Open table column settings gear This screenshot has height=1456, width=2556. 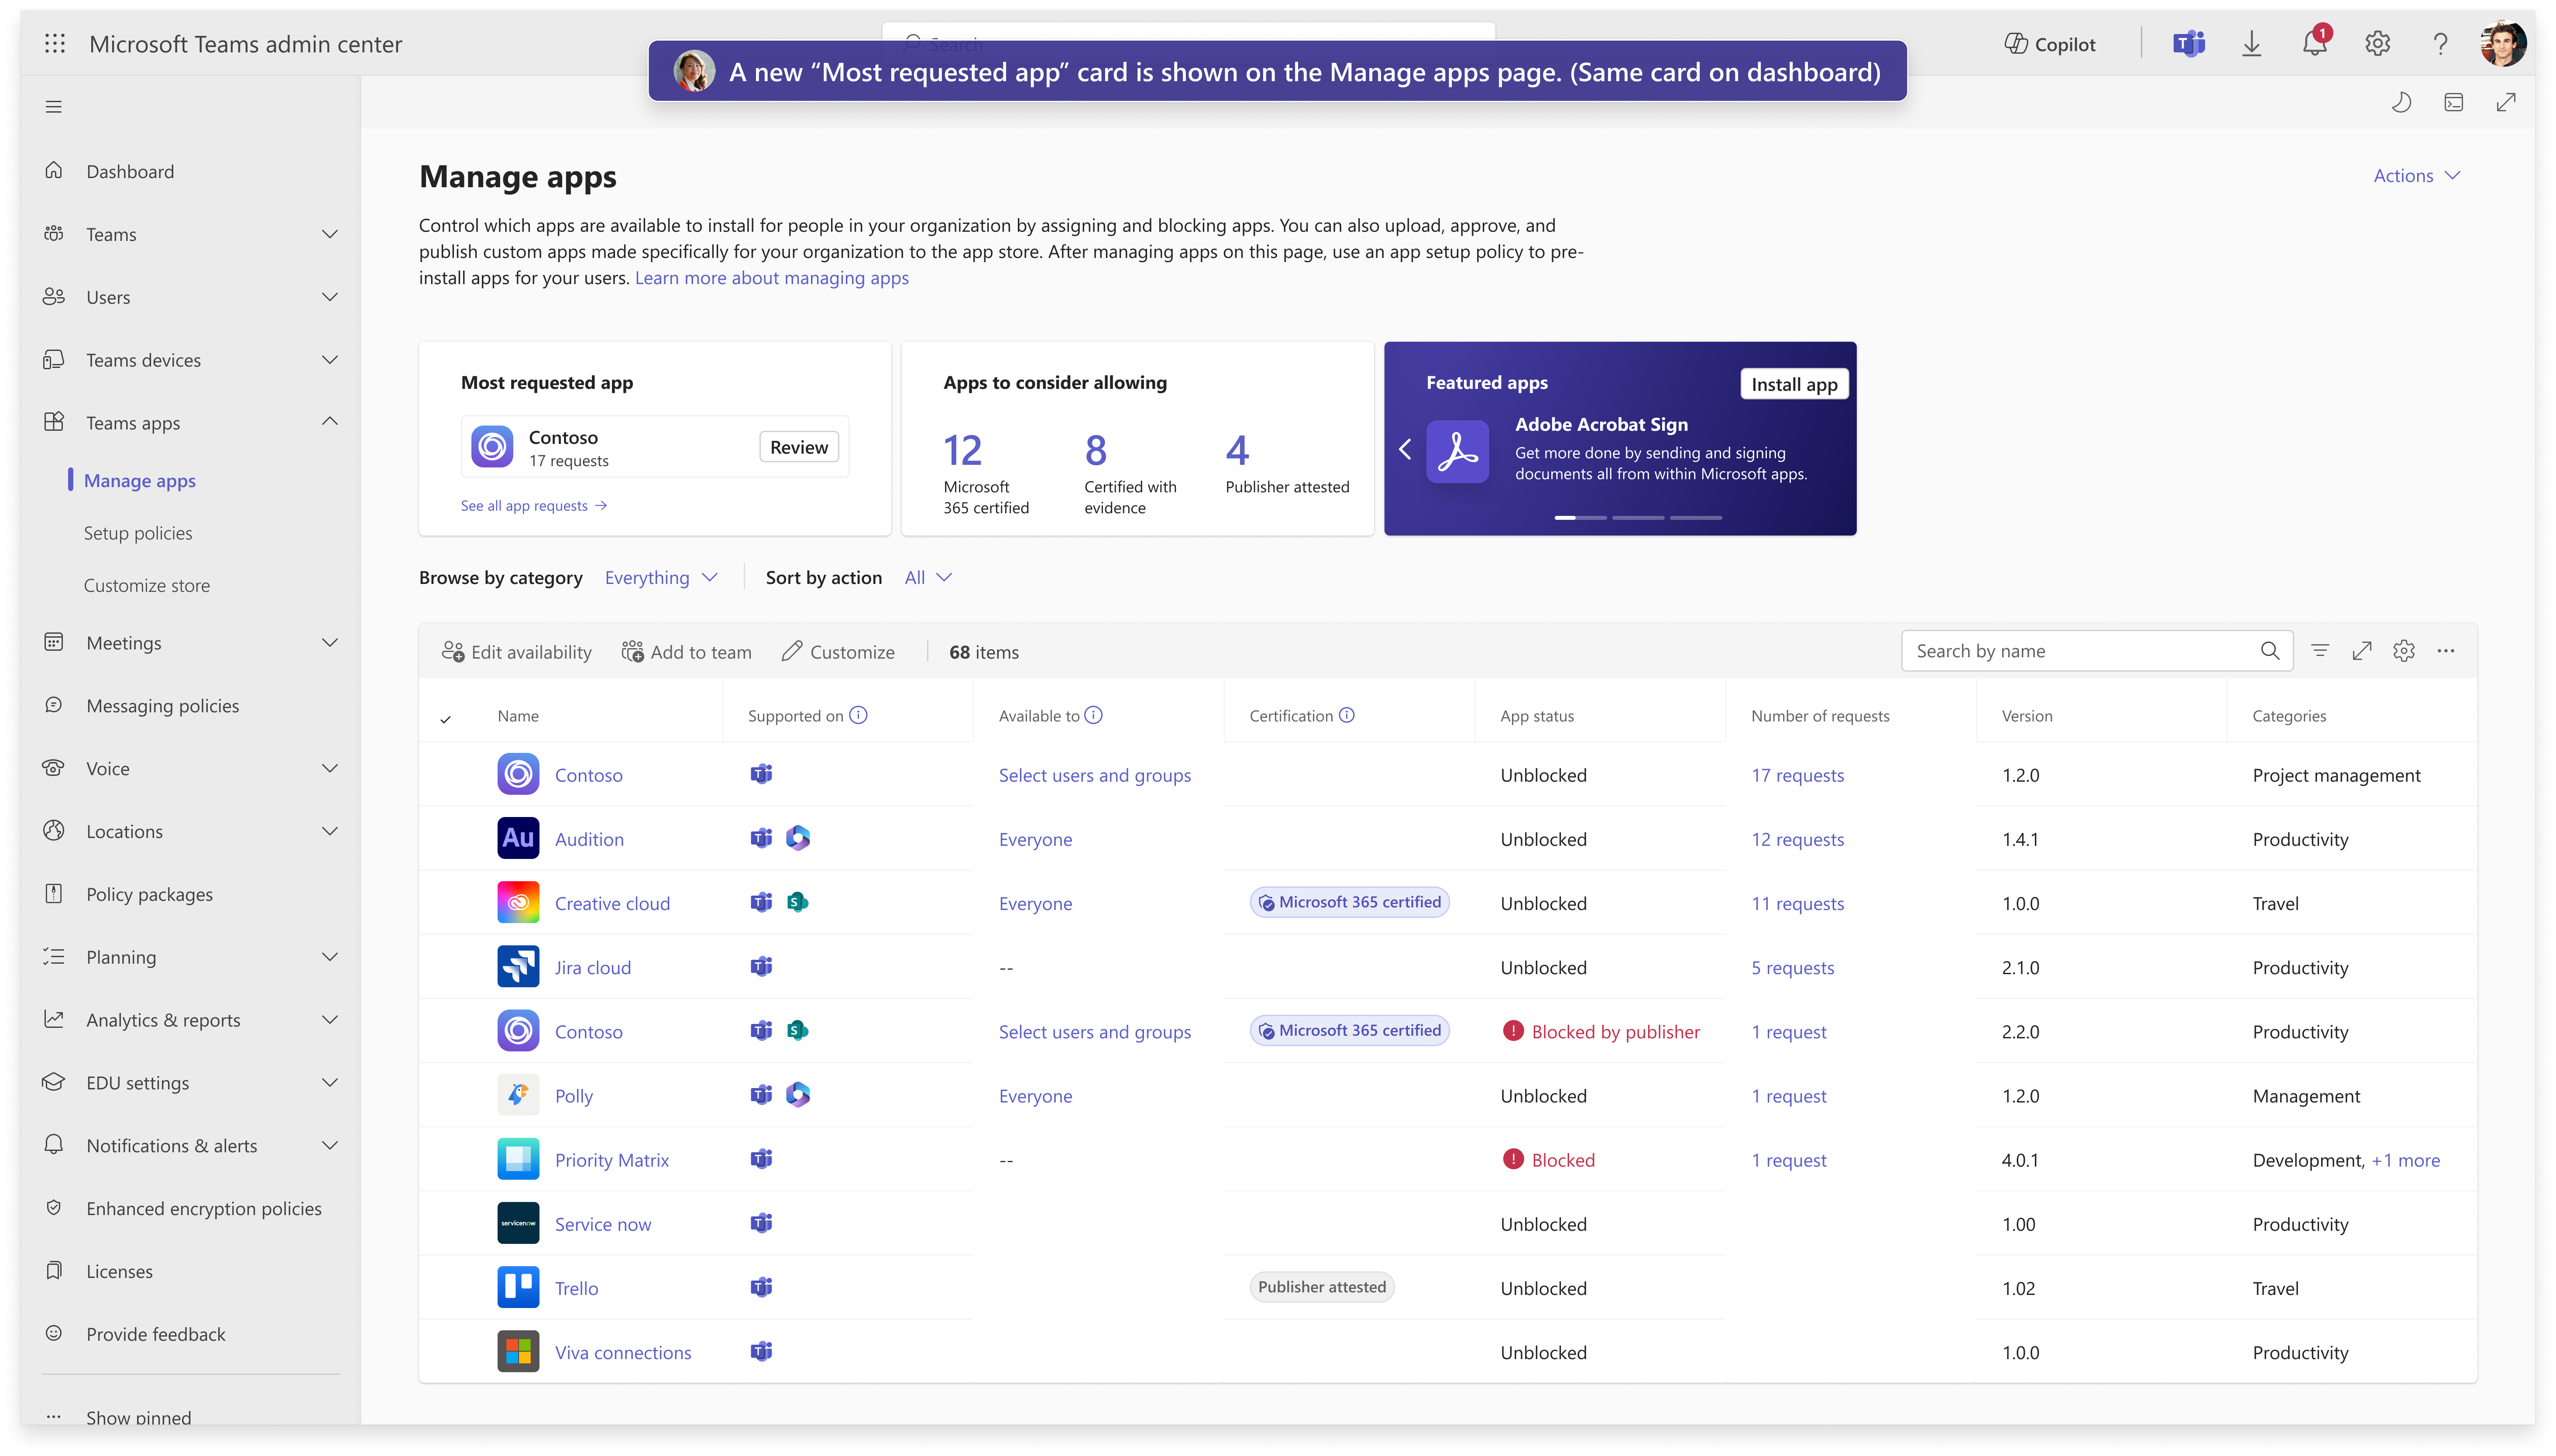(2404, 652)
